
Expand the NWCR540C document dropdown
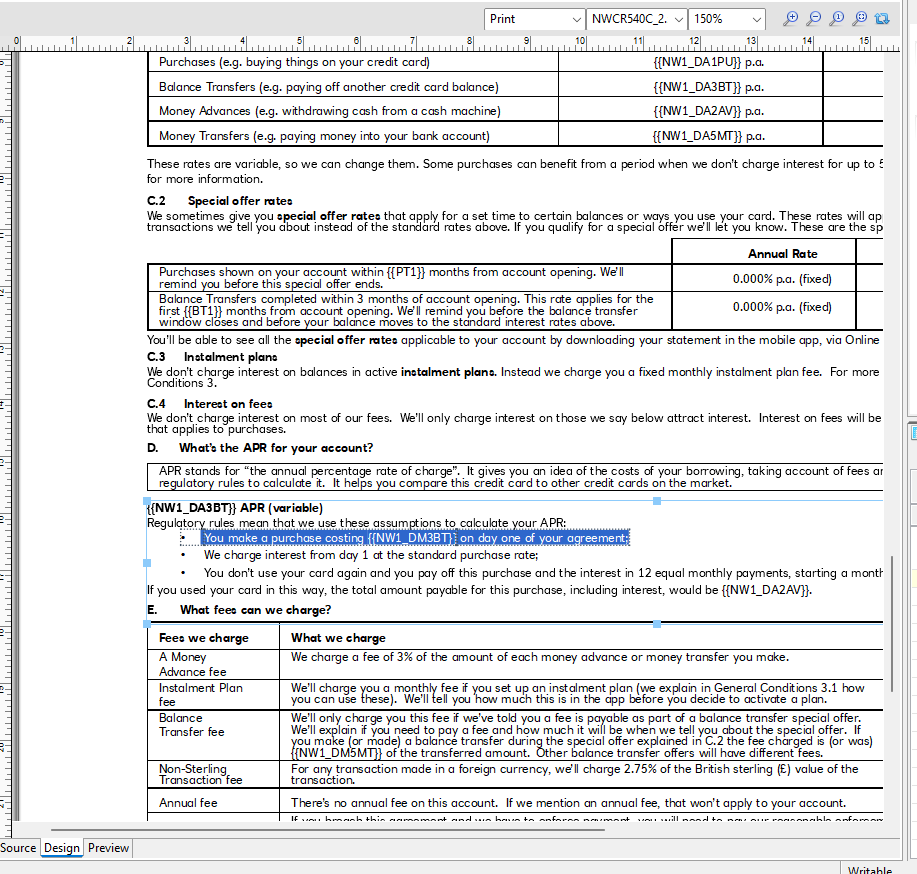tap(637, 19)
